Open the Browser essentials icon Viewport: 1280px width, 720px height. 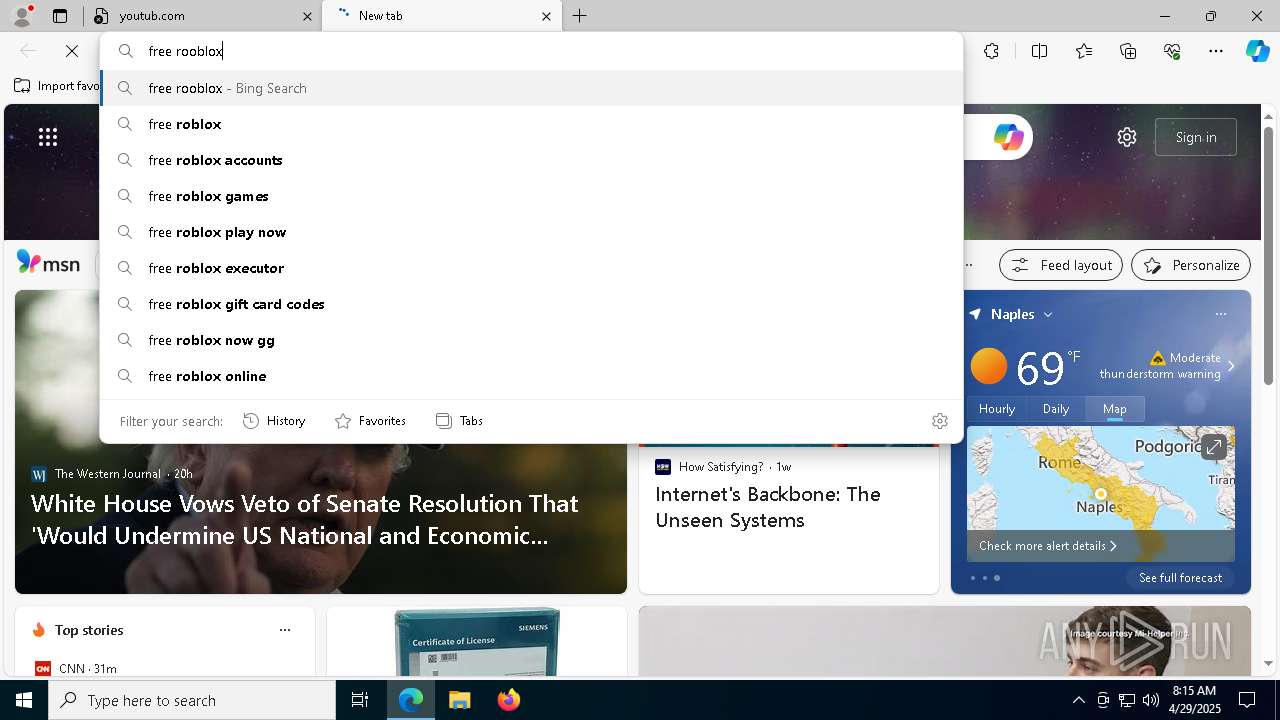(x=1172, y=51)
